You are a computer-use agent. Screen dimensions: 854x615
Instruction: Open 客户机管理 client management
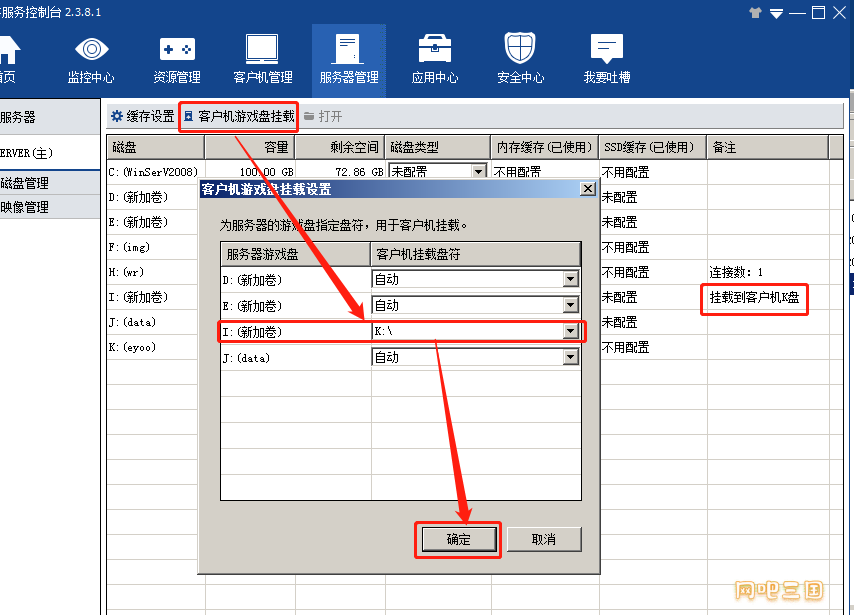click(263, 60)
